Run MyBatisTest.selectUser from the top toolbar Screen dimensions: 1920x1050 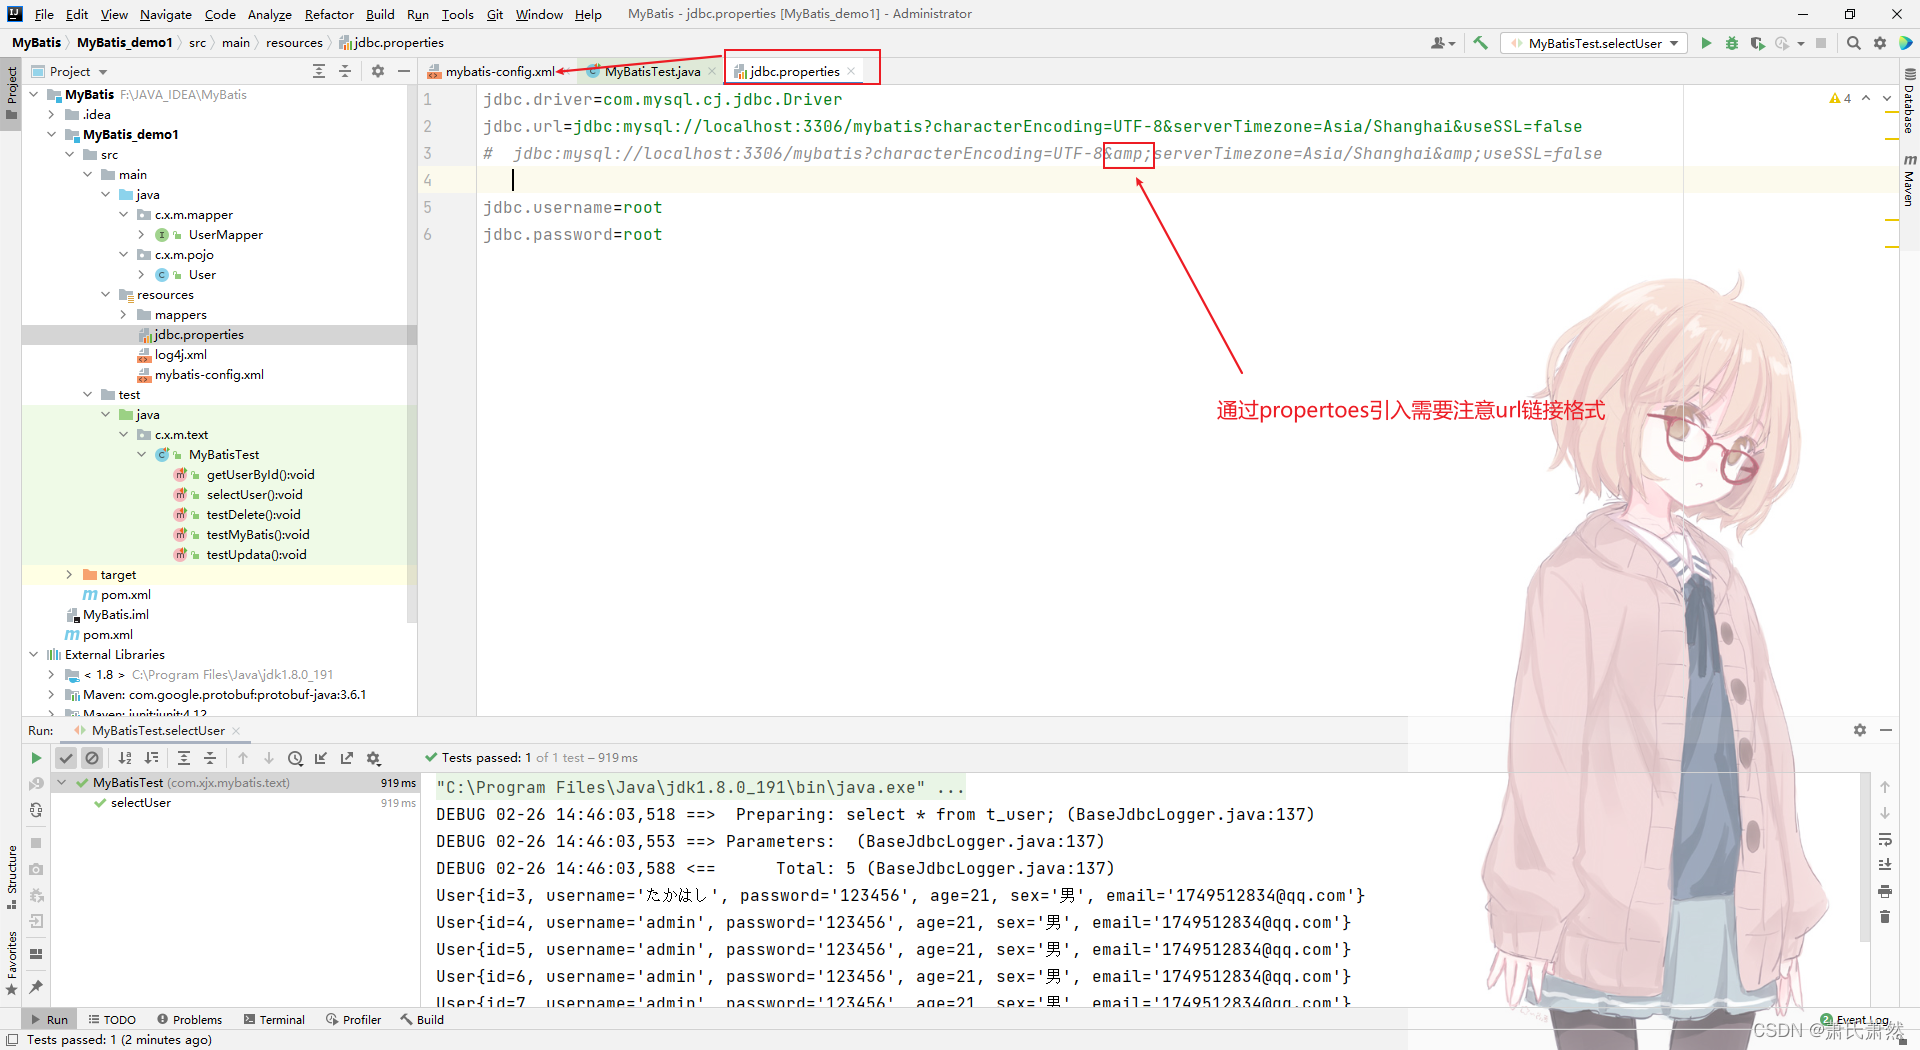(1706, 43)
